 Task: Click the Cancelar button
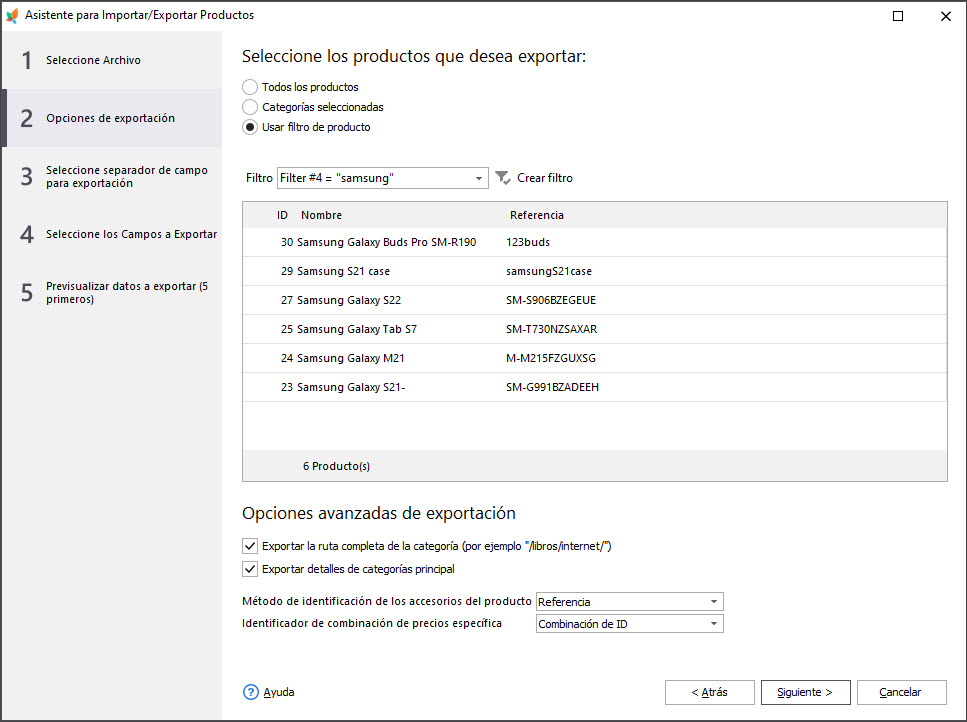point(901,692)
